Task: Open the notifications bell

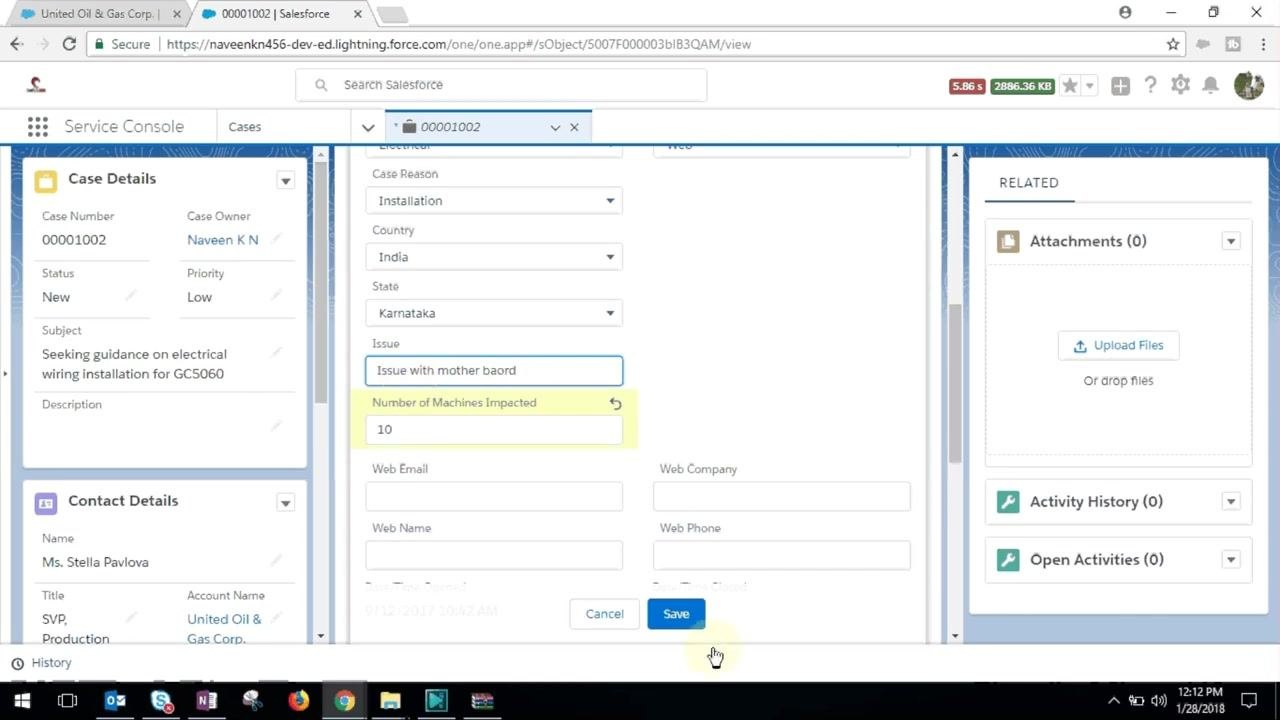Action: pyautogui.click(x=1210, y=85)
